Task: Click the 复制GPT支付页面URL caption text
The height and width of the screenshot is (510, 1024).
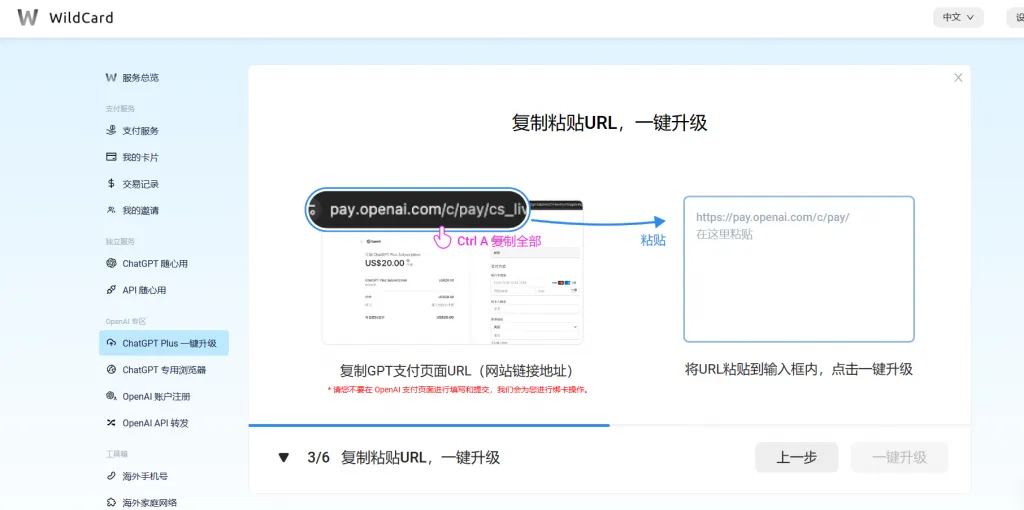Action: point(456,371)
